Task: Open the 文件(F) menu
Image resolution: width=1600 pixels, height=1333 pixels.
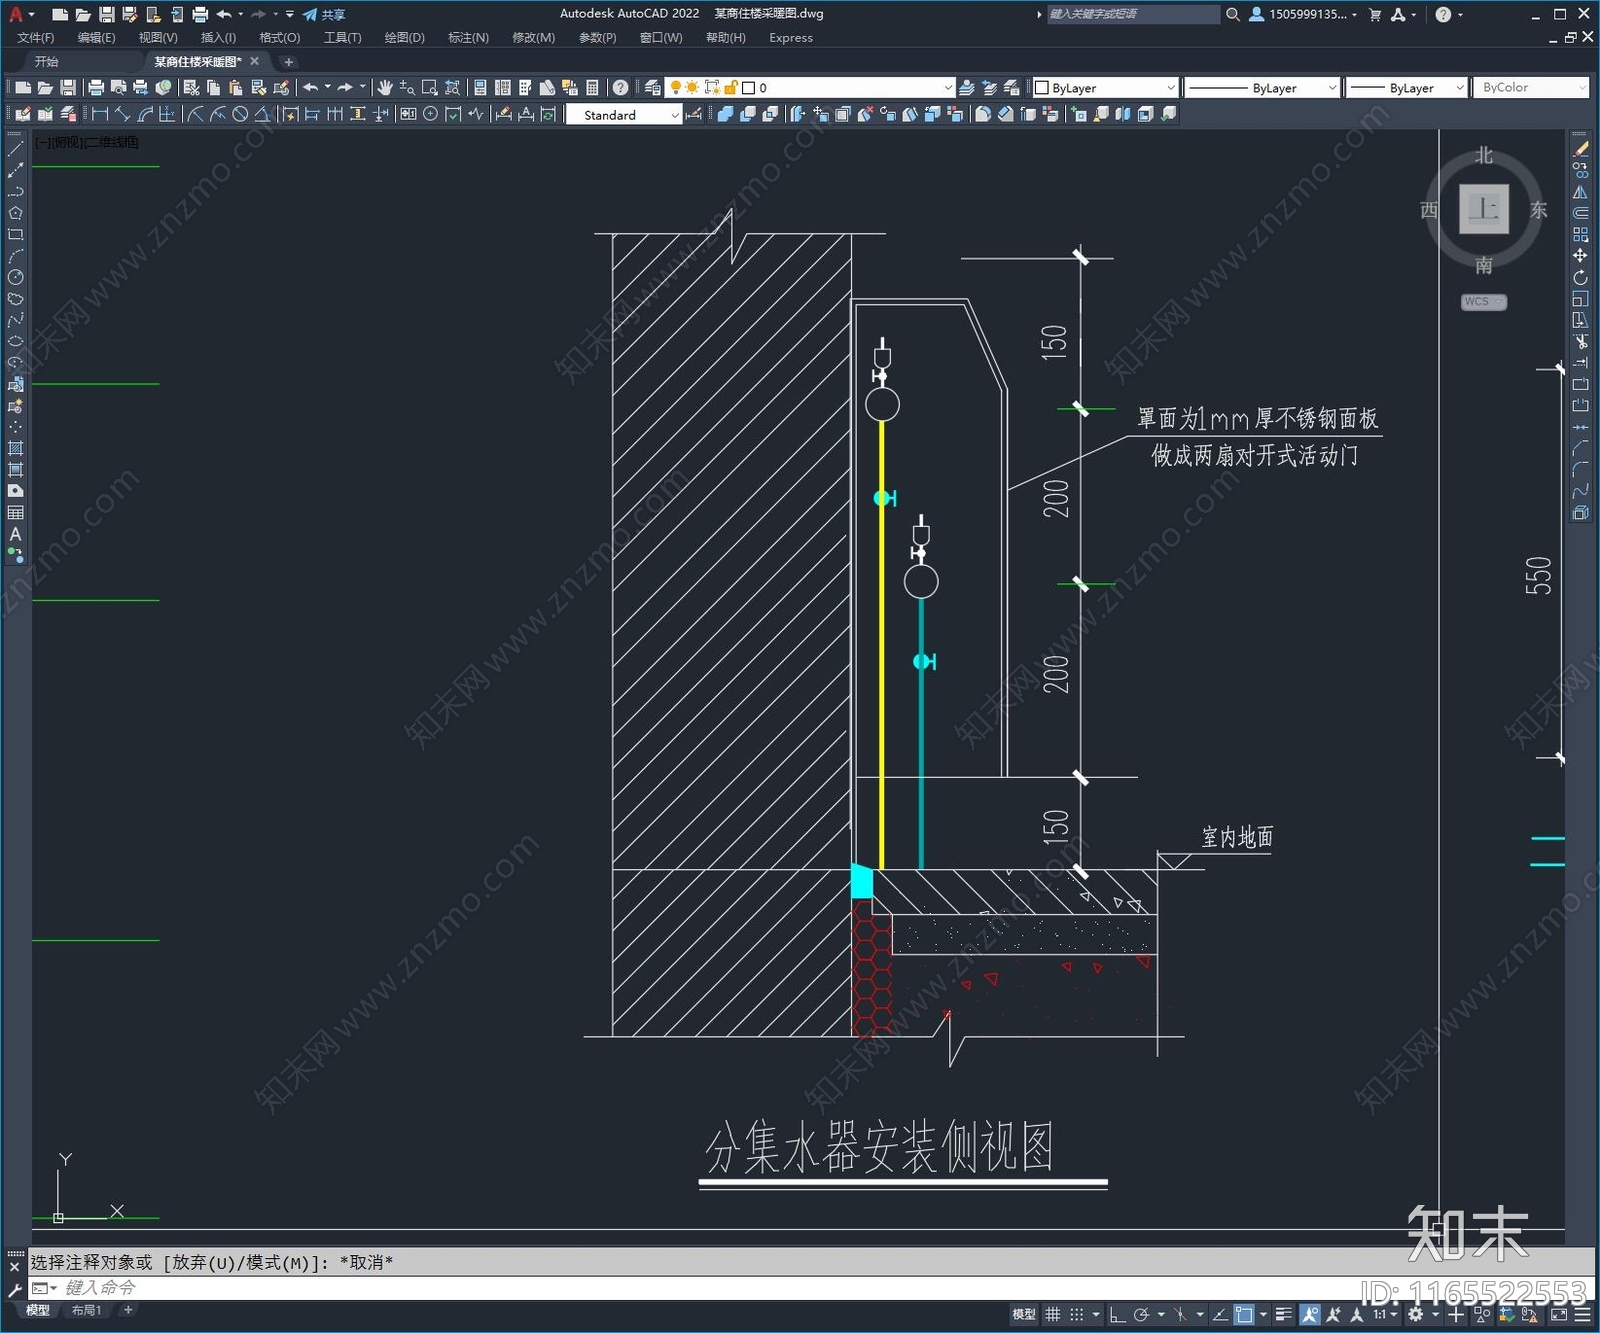Action: [36, 38]
